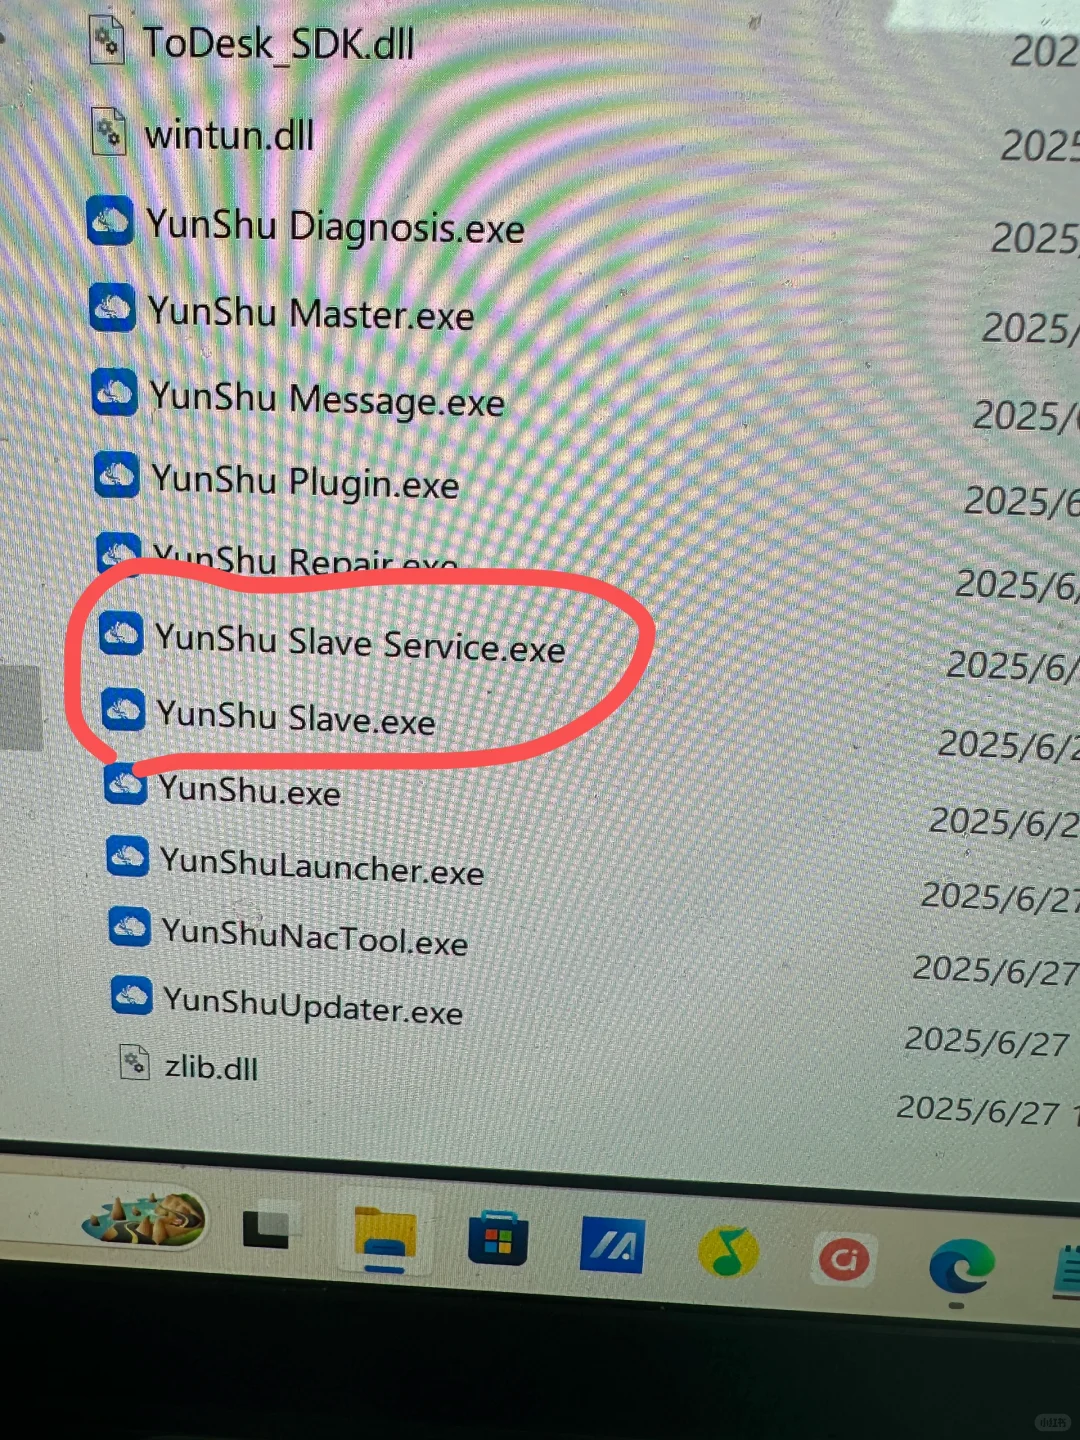Click the YunShu.exe cloud icon
1080x1440 pixels.
pyautogui.click(x=126, y=783)
